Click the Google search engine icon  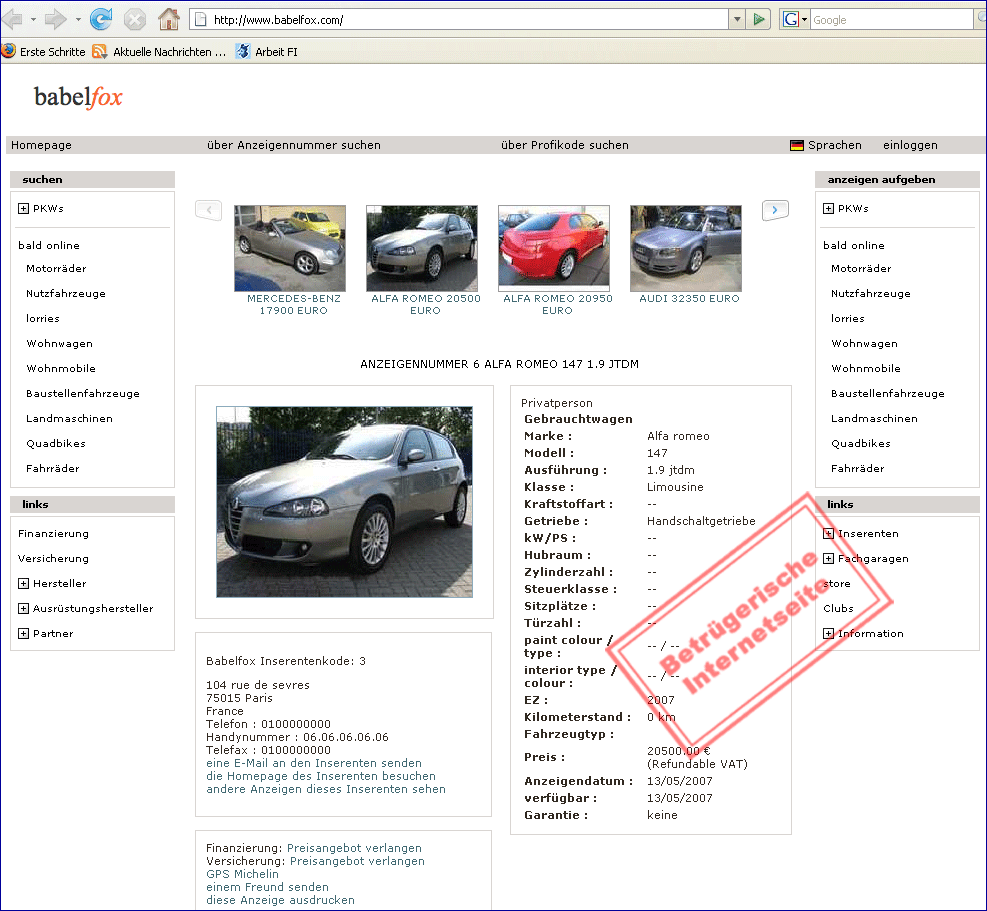pos(791,20)
